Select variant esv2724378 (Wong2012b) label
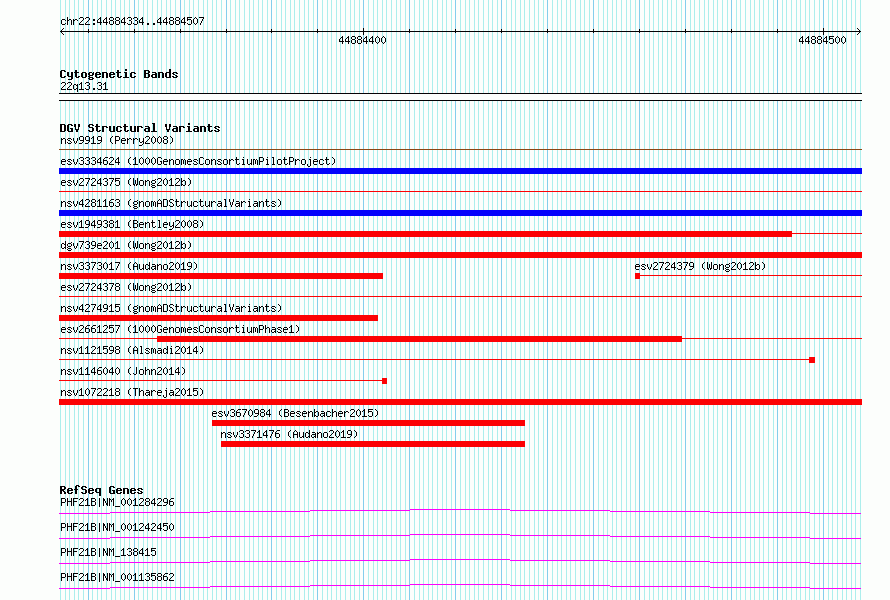 [126, 287]
